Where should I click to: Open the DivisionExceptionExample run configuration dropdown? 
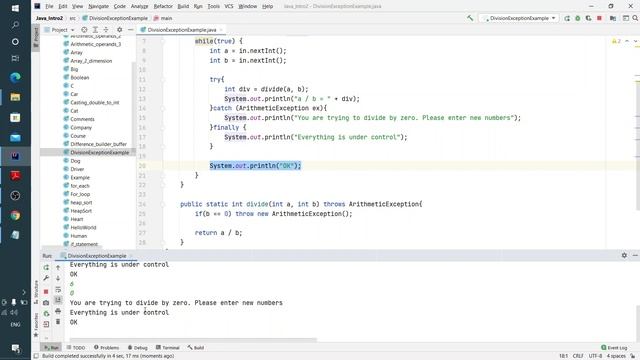pos(519,18)
